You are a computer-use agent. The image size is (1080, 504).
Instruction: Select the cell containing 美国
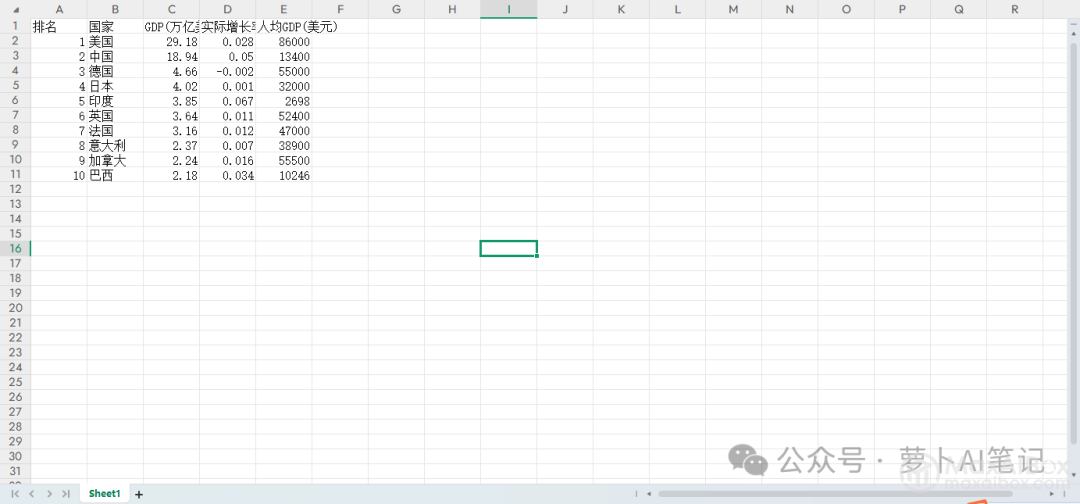pos(115,42)
